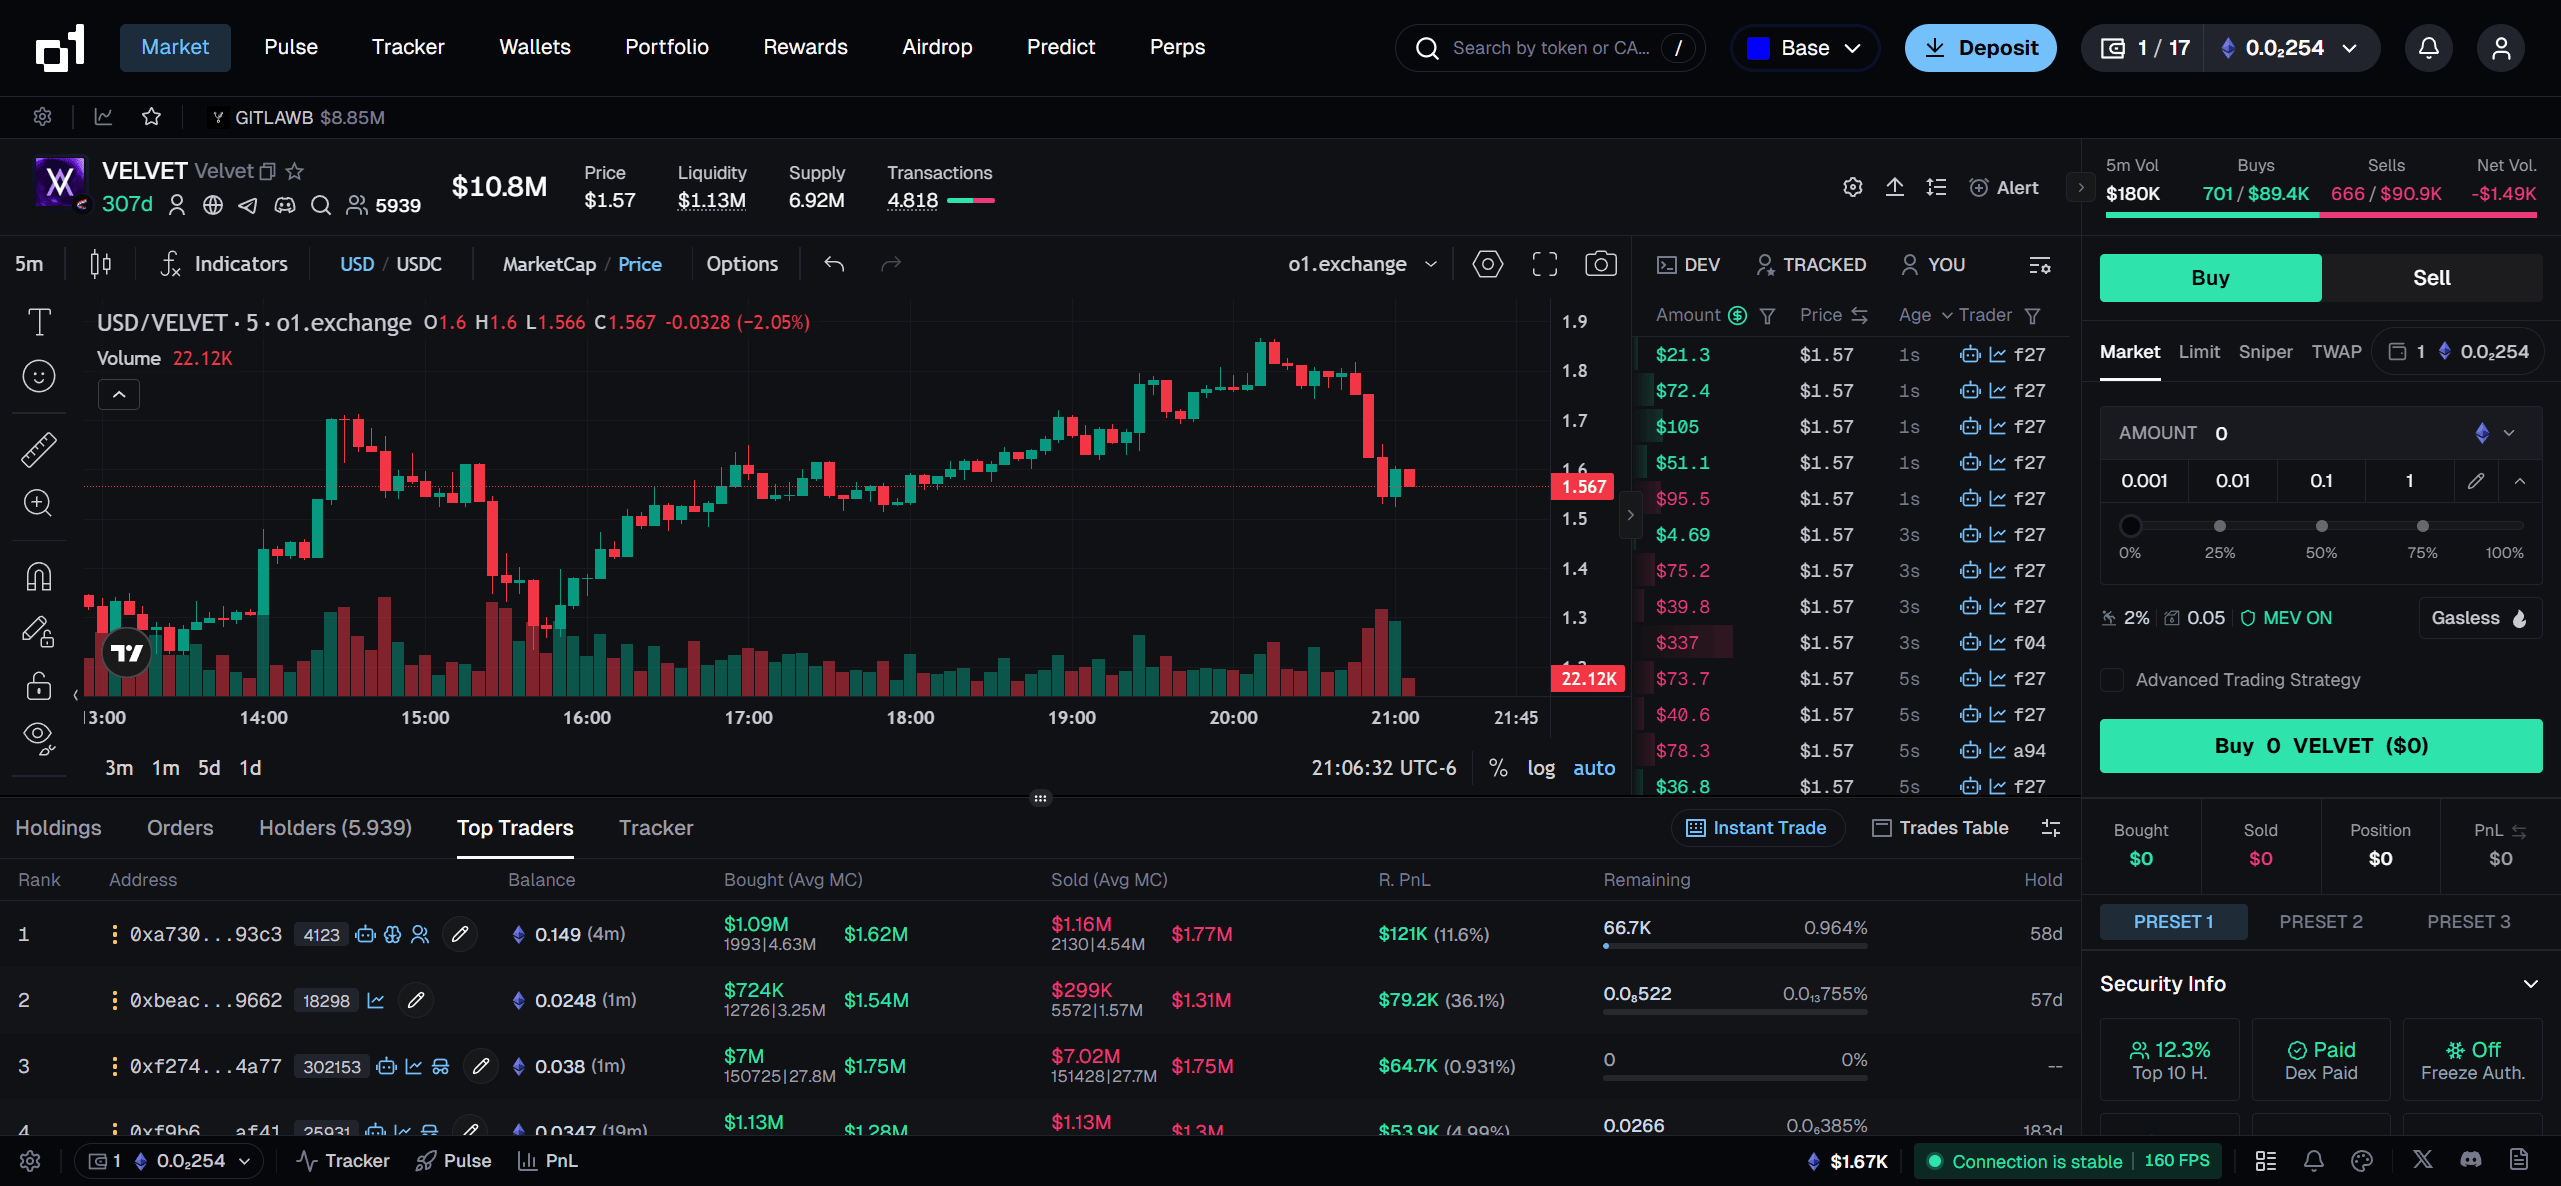Expand Security Info section chevron
Image resolution: width=2561 pixels, height=1186 pixels.
(2531, 984)
